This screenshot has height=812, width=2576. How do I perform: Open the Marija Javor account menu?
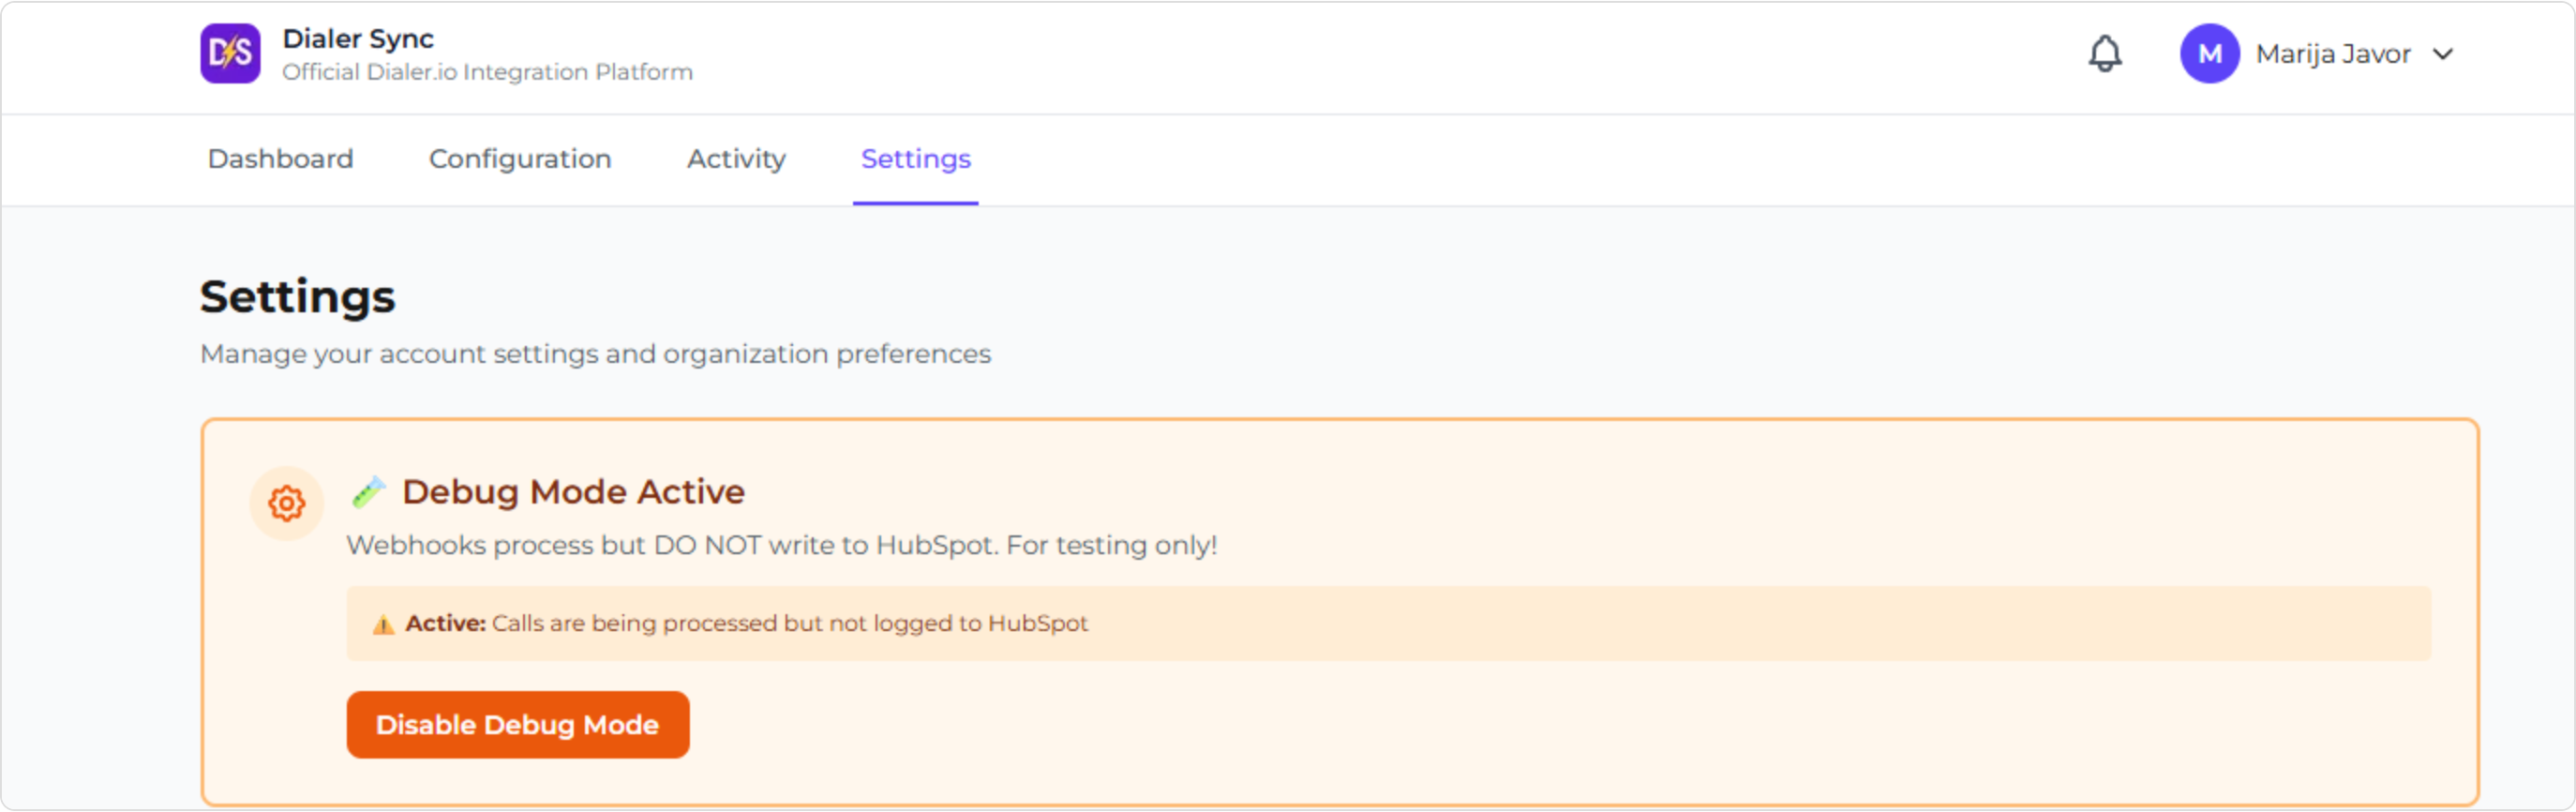pyautogui.click(x=2332, y=54)
